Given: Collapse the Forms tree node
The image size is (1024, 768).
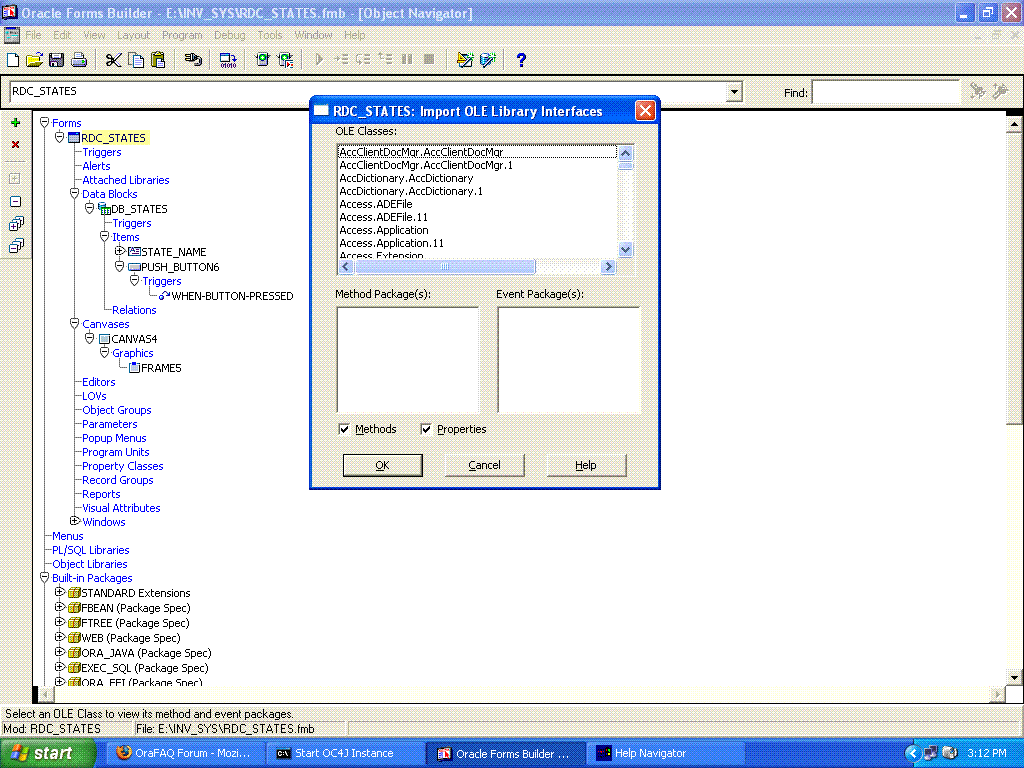Looking at the screenshot, I should pos(44,122).
